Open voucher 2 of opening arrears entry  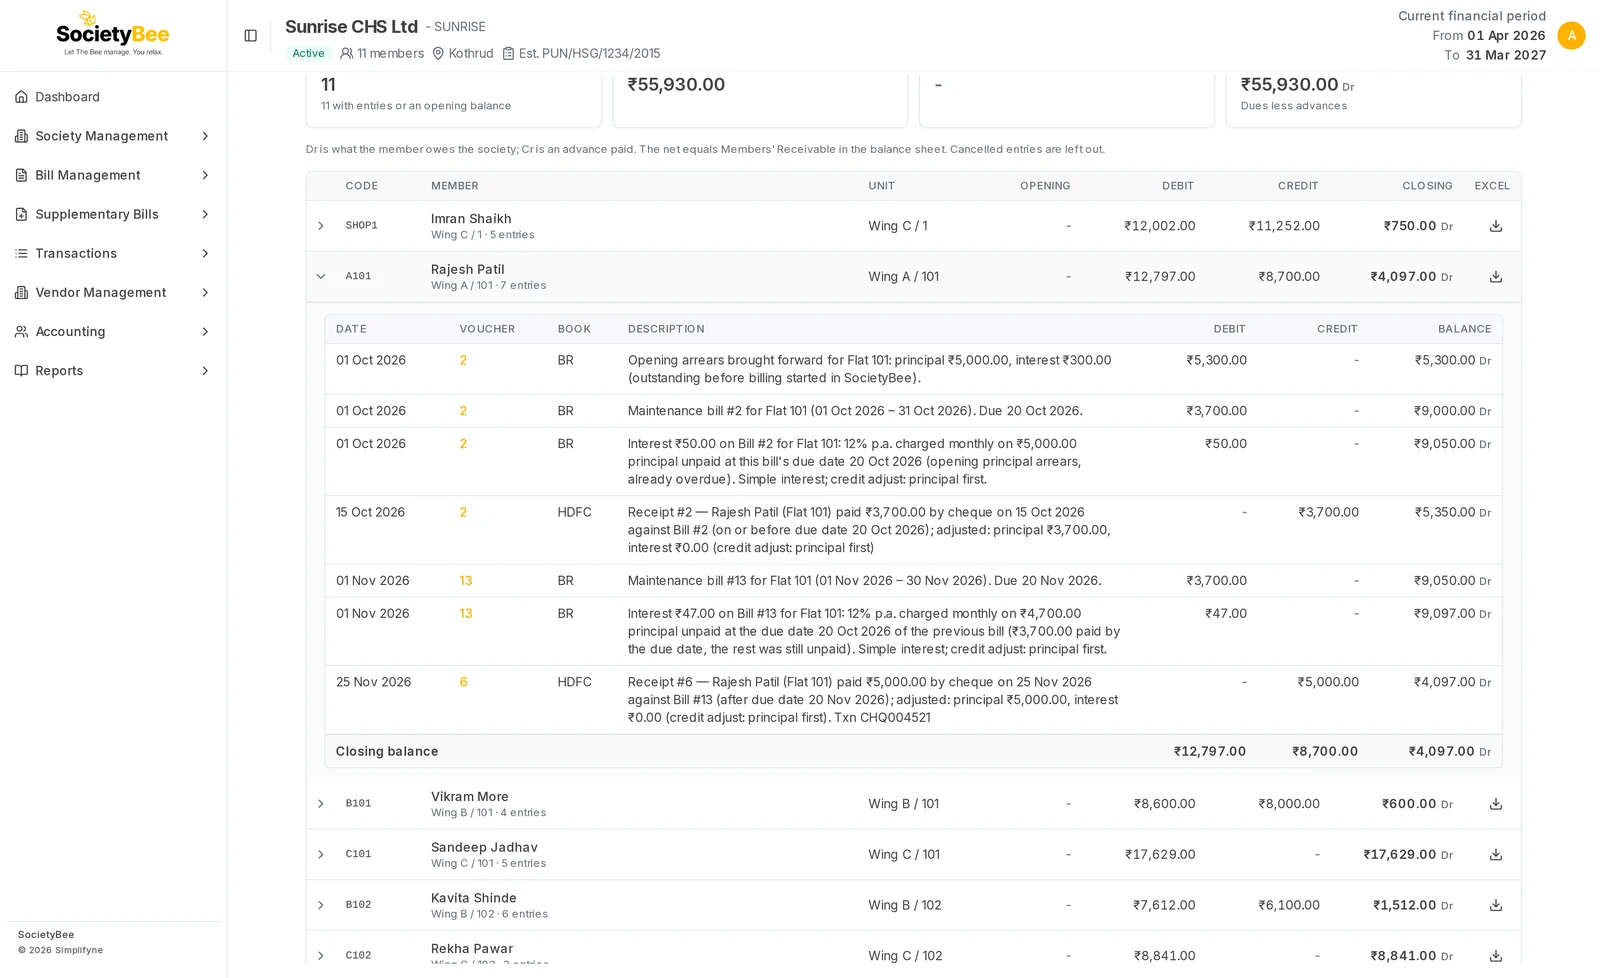(463, 360)
